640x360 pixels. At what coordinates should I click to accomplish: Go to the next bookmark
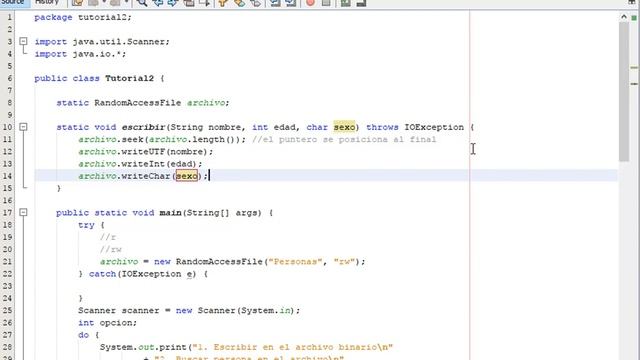point(239,3)
